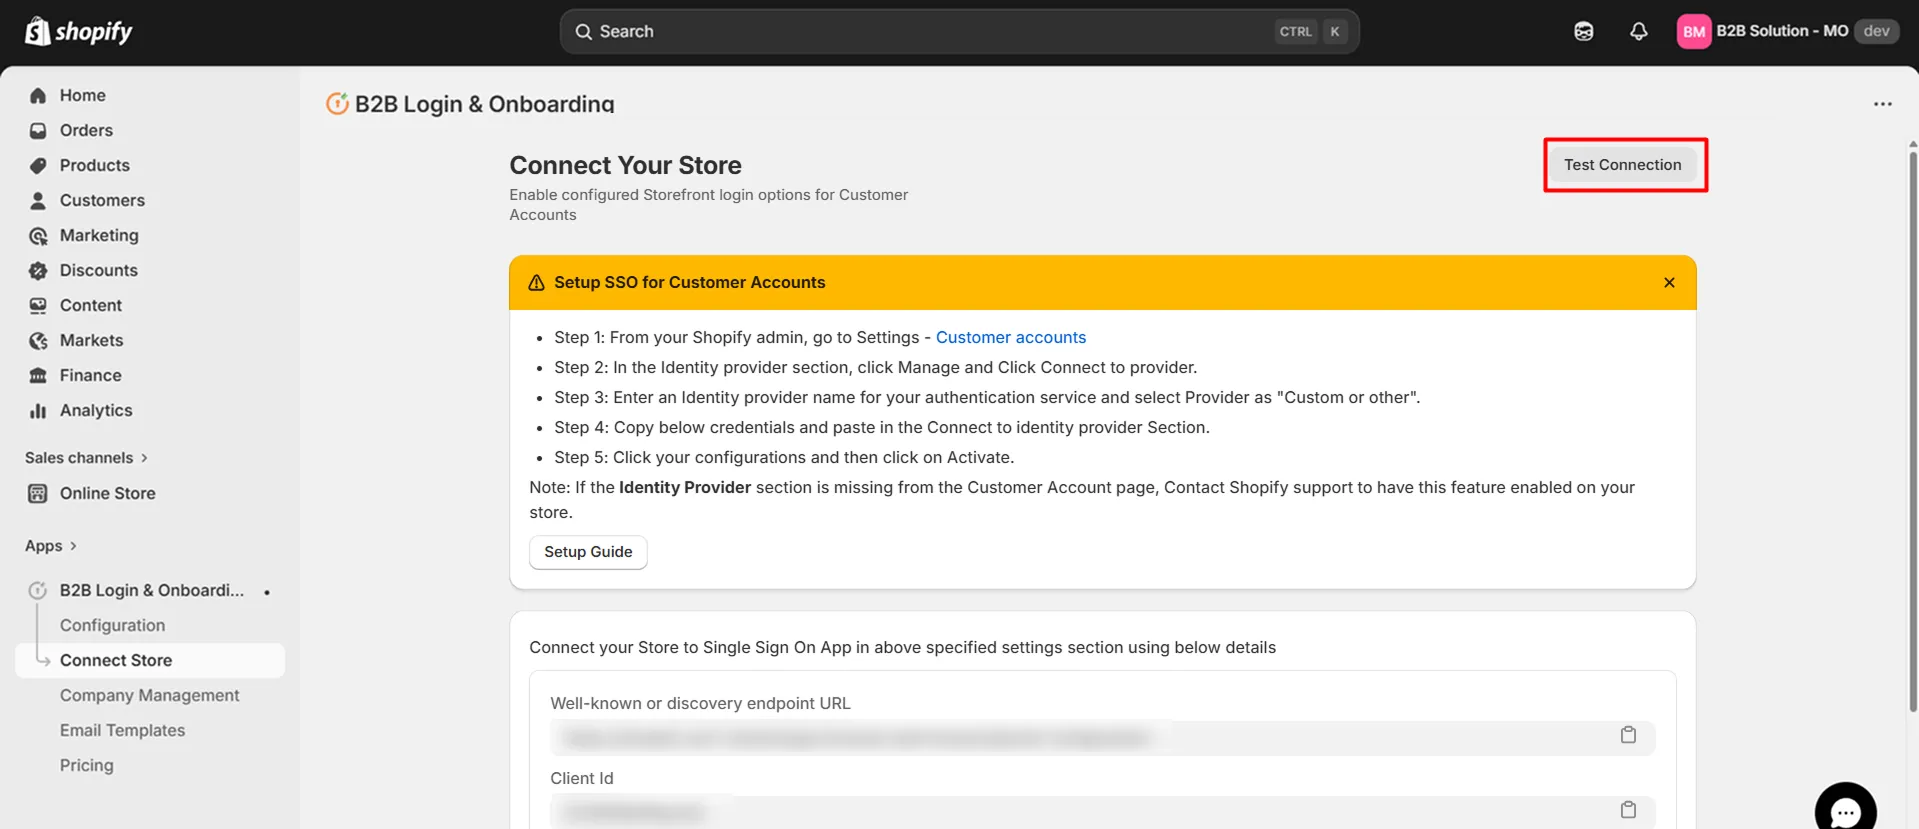Image resolution: width=1919 pixels, height=829 pixels.
Task: Open Online Store channel
Action: [108, 494]
